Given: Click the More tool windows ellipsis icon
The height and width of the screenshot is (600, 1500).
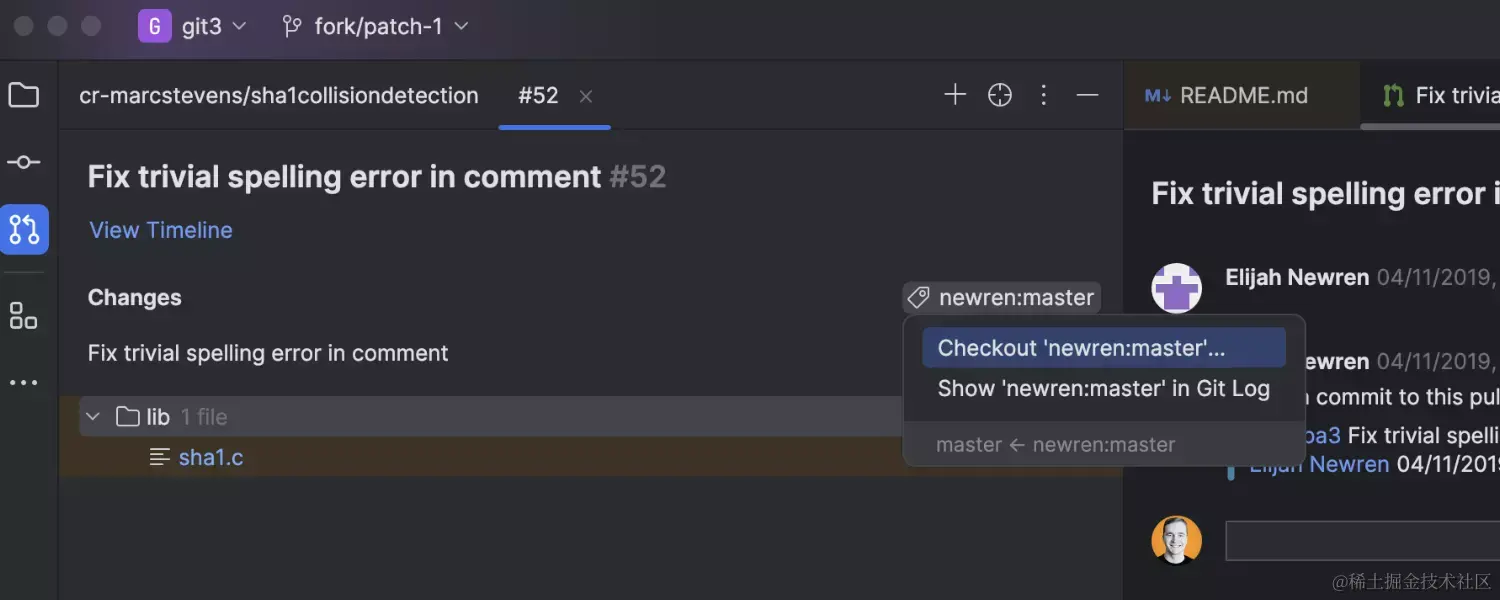Looking at the screenshot, I should pos(24,382).
